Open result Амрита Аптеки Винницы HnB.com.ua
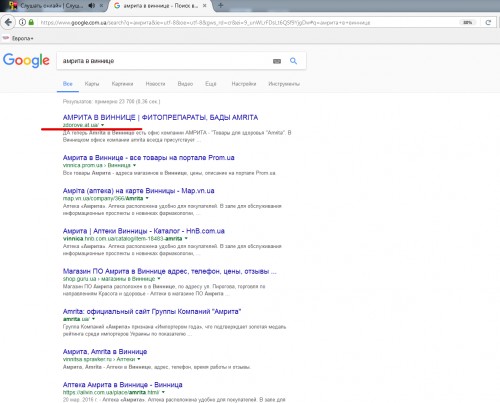Screen dimensions: 500x403 [x=144, y=231]
